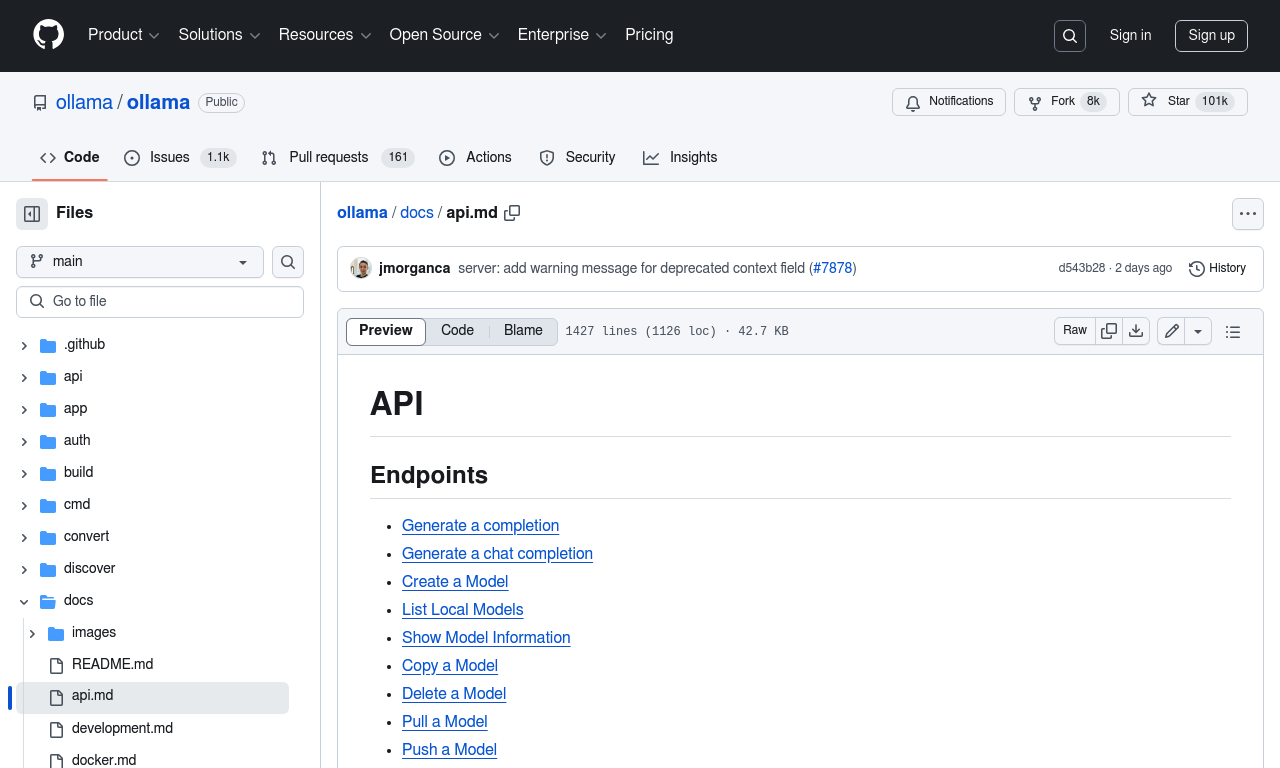Fork the repository using Fork button
Image resolution: width=1280 pixels, height=768 pixels.
1067,102
